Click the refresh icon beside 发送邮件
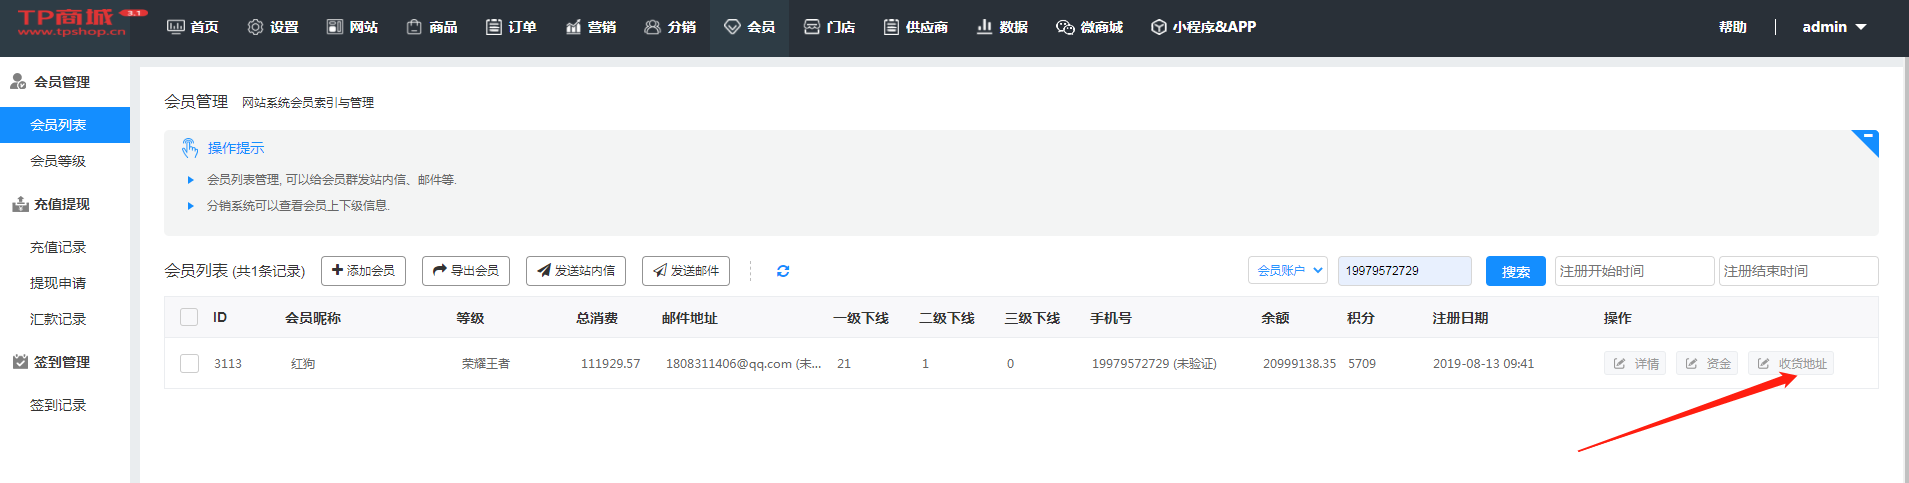This screenshot has width=1909, height=483. pos(783,271)
